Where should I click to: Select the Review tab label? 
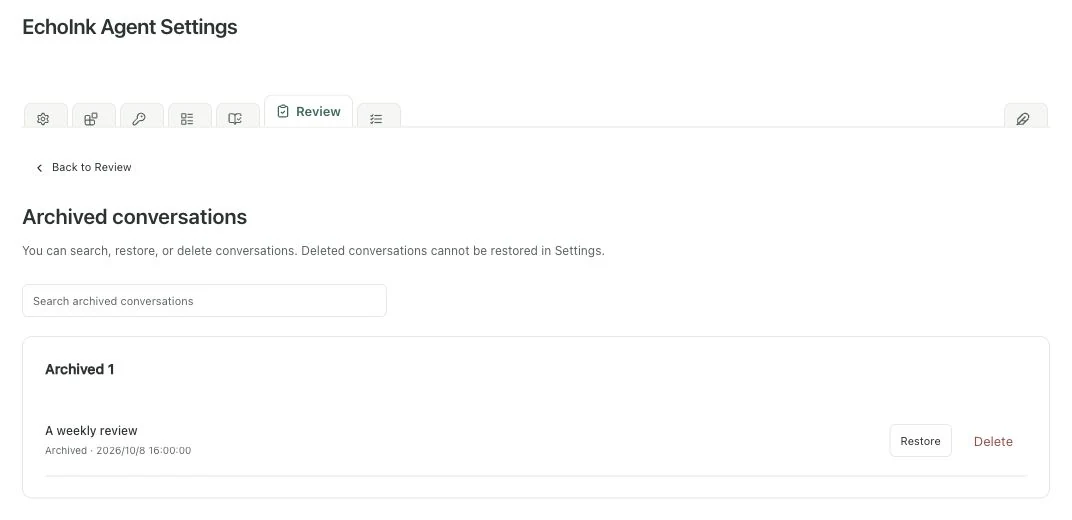click(x=318, y=111)
